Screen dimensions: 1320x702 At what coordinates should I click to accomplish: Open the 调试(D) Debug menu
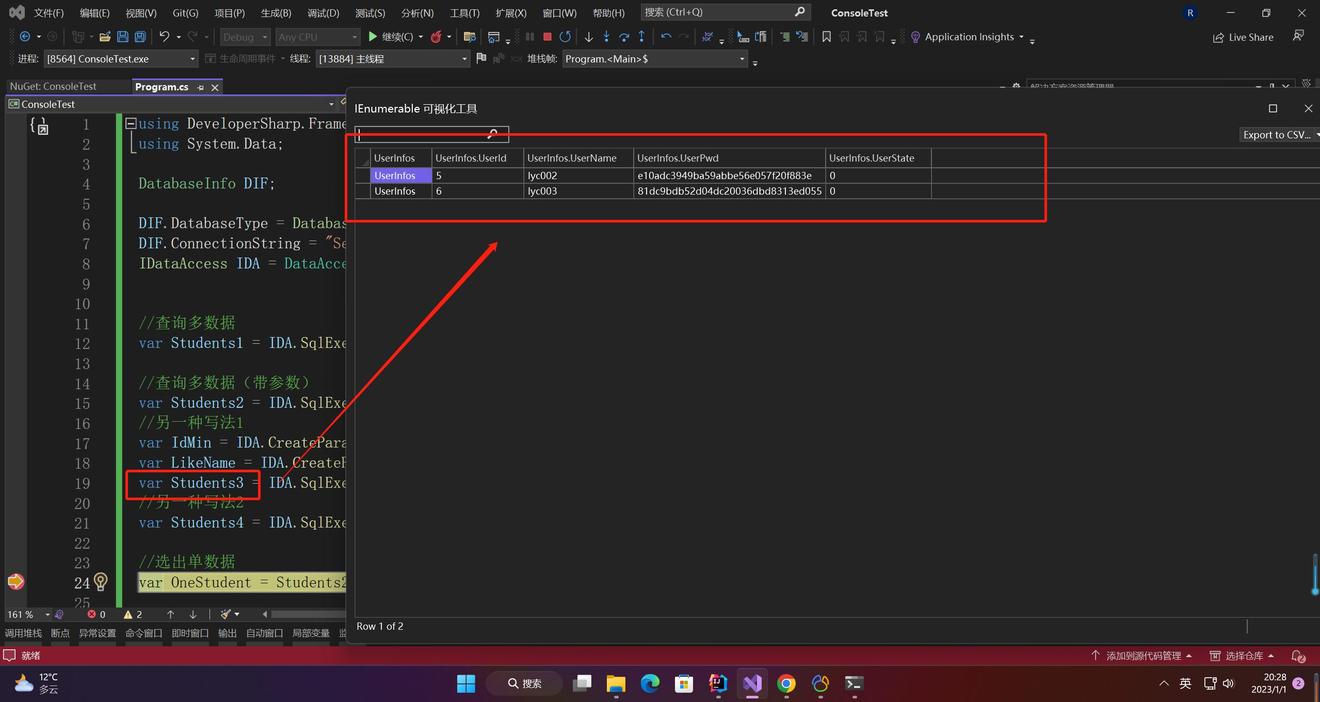pos(323,13)
